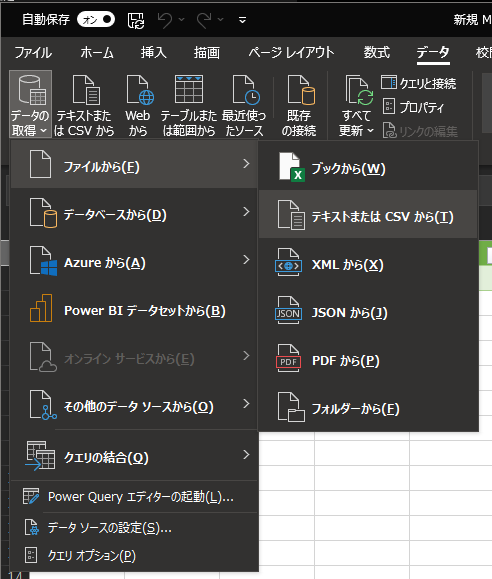Click the folder source icon
The height and width of the screenshot is (579, 492).
291,407
